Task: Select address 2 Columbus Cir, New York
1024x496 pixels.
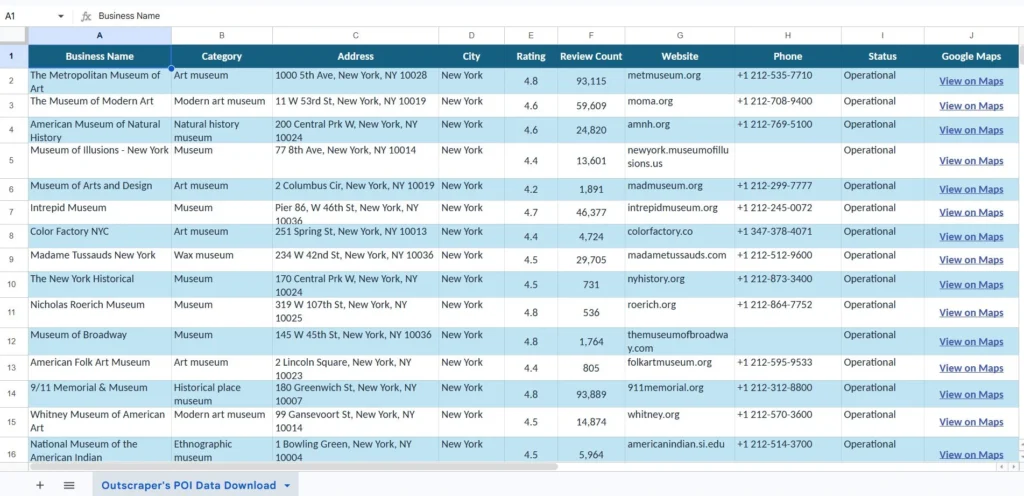Action: pos(355,189)
